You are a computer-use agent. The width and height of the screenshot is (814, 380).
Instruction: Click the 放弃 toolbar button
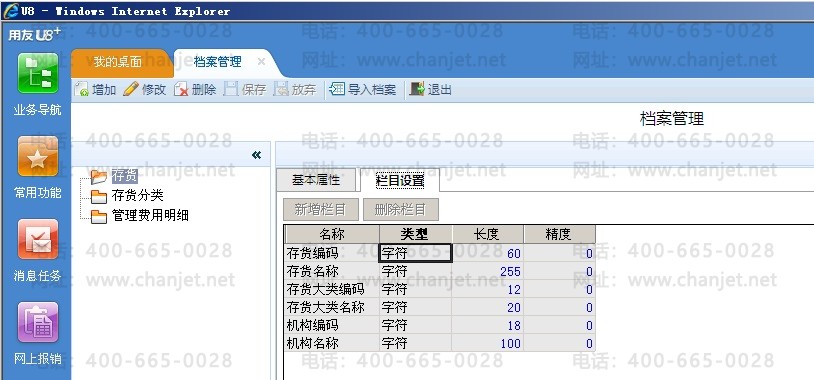click(295, 89)
